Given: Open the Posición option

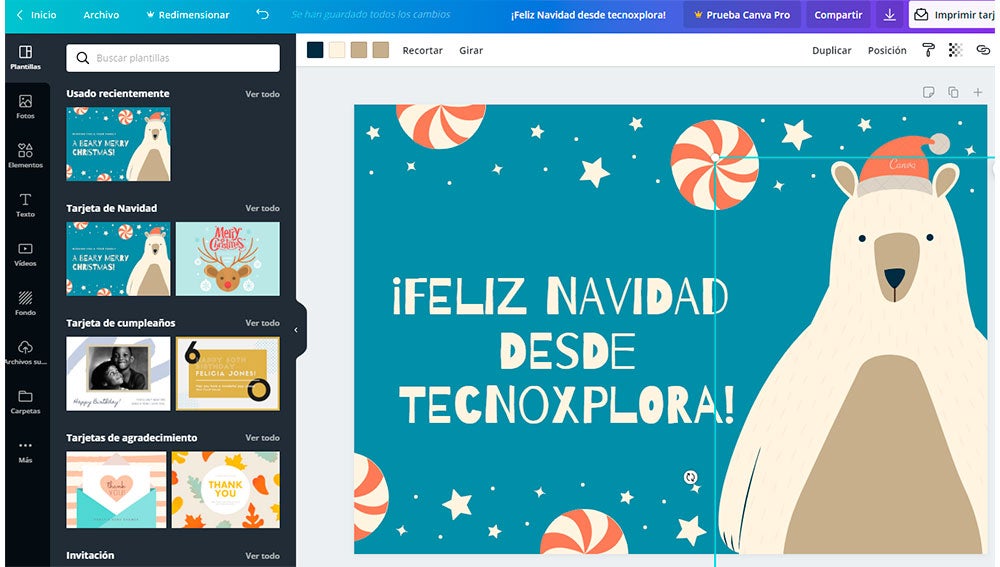Looking at the screenshot, I should pyautogui.click(x=886, y=50).
